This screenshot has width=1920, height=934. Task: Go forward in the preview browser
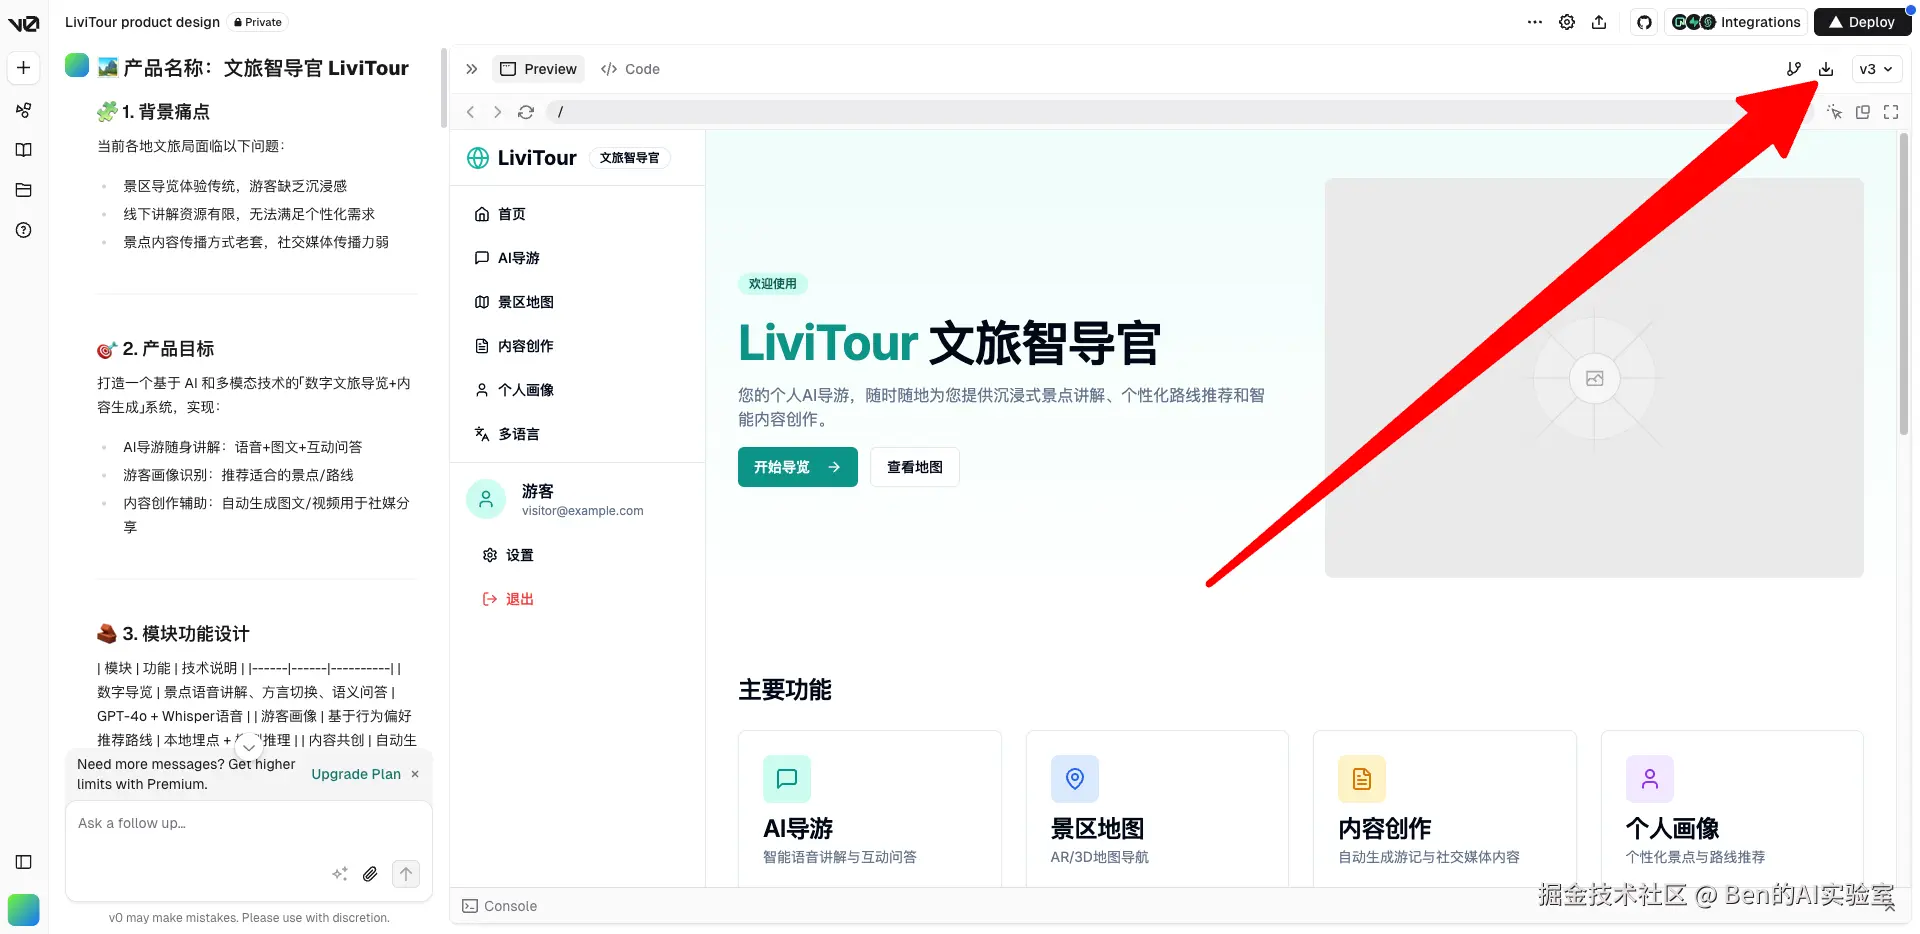pyautogui.click(x=497, y=112)
